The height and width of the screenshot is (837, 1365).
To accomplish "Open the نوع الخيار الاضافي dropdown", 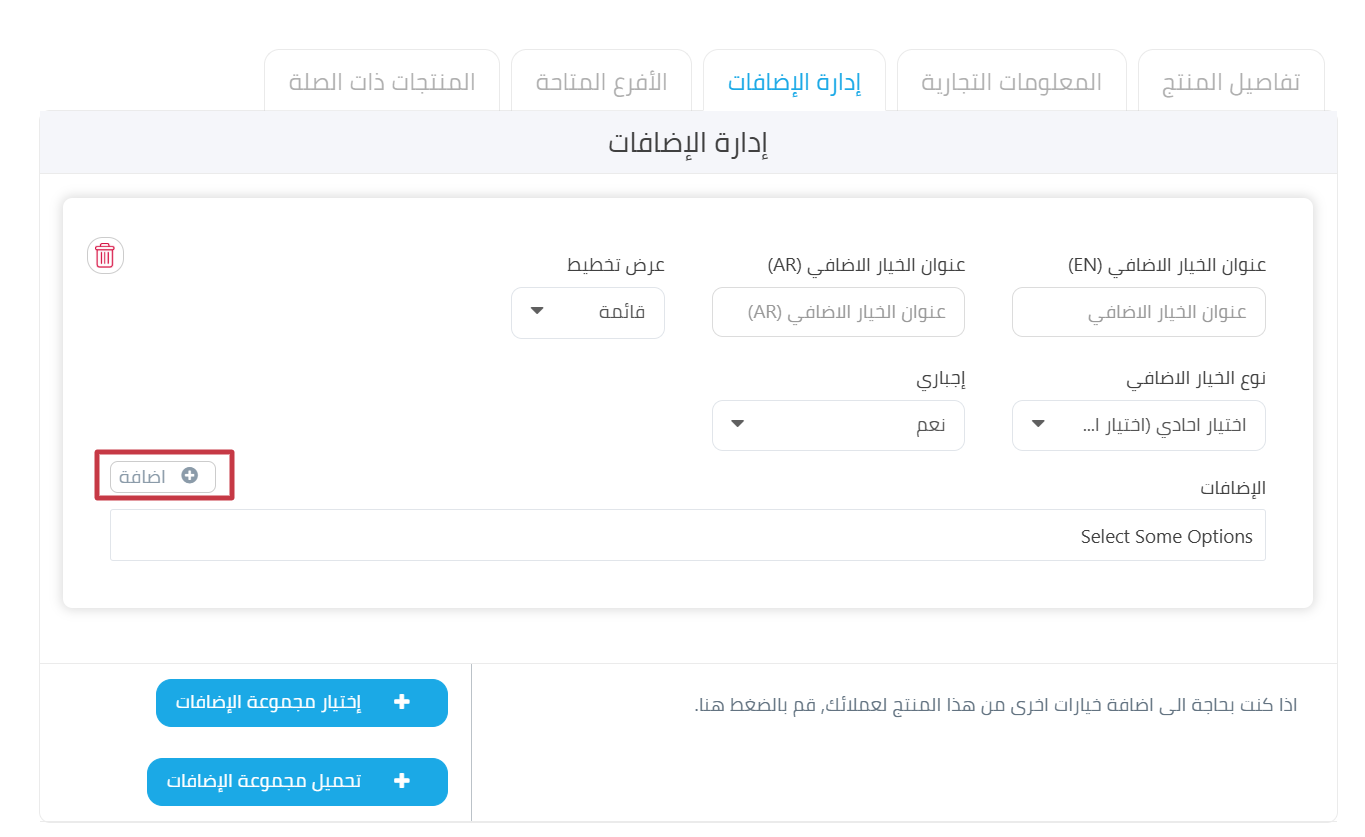I will pos(1139,426).
